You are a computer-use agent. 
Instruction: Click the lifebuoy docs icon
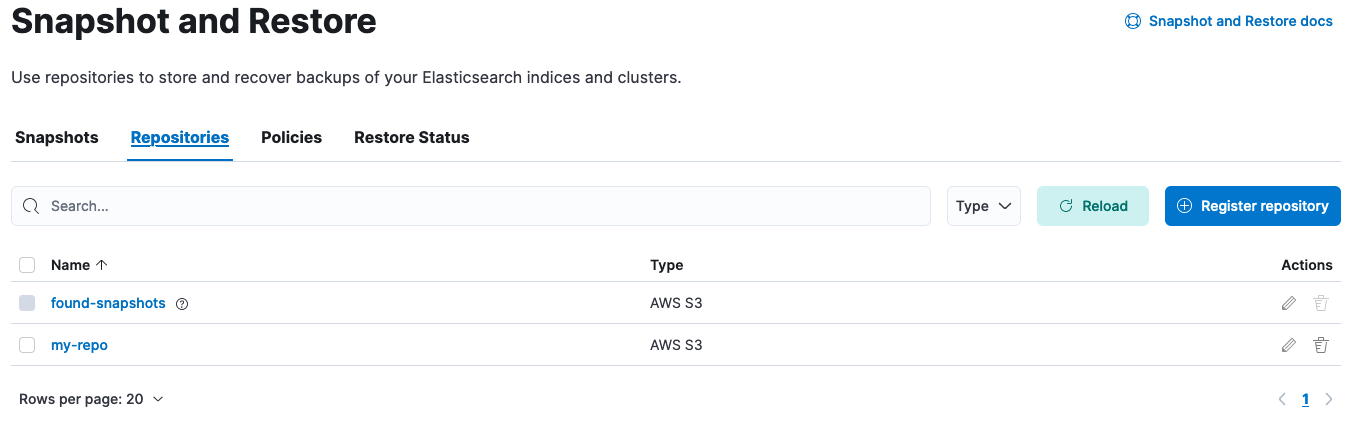[1133, 21]
